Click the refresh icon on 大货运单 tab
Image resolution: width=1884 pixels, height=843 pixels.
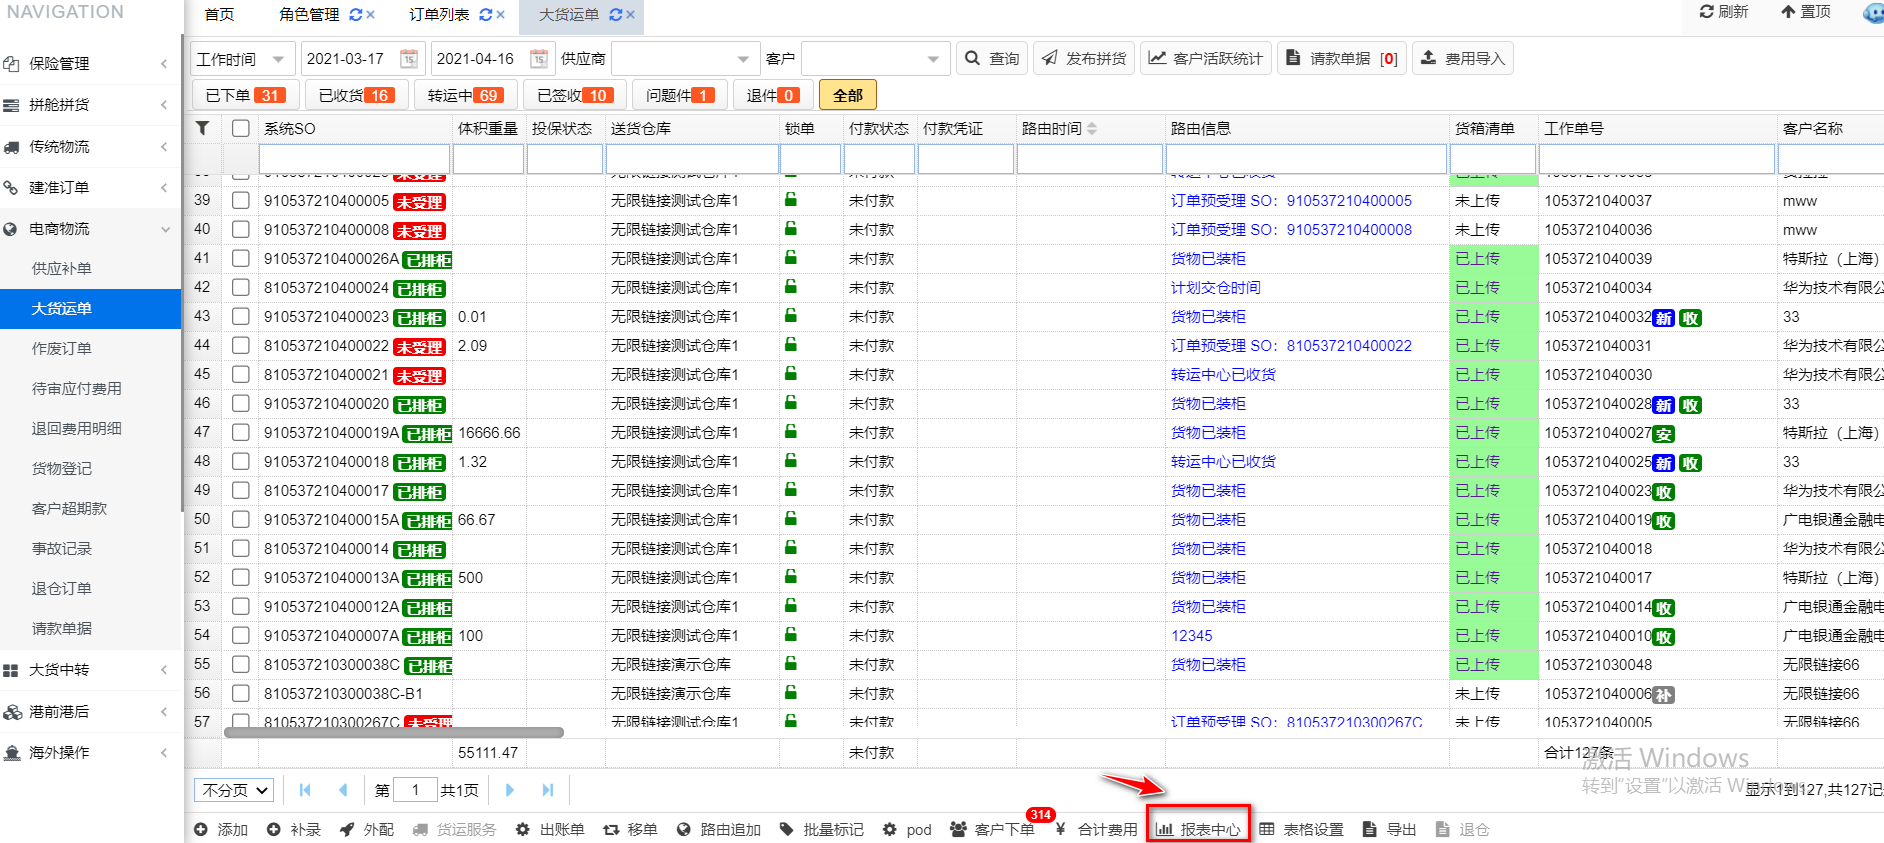coord(615,15)
